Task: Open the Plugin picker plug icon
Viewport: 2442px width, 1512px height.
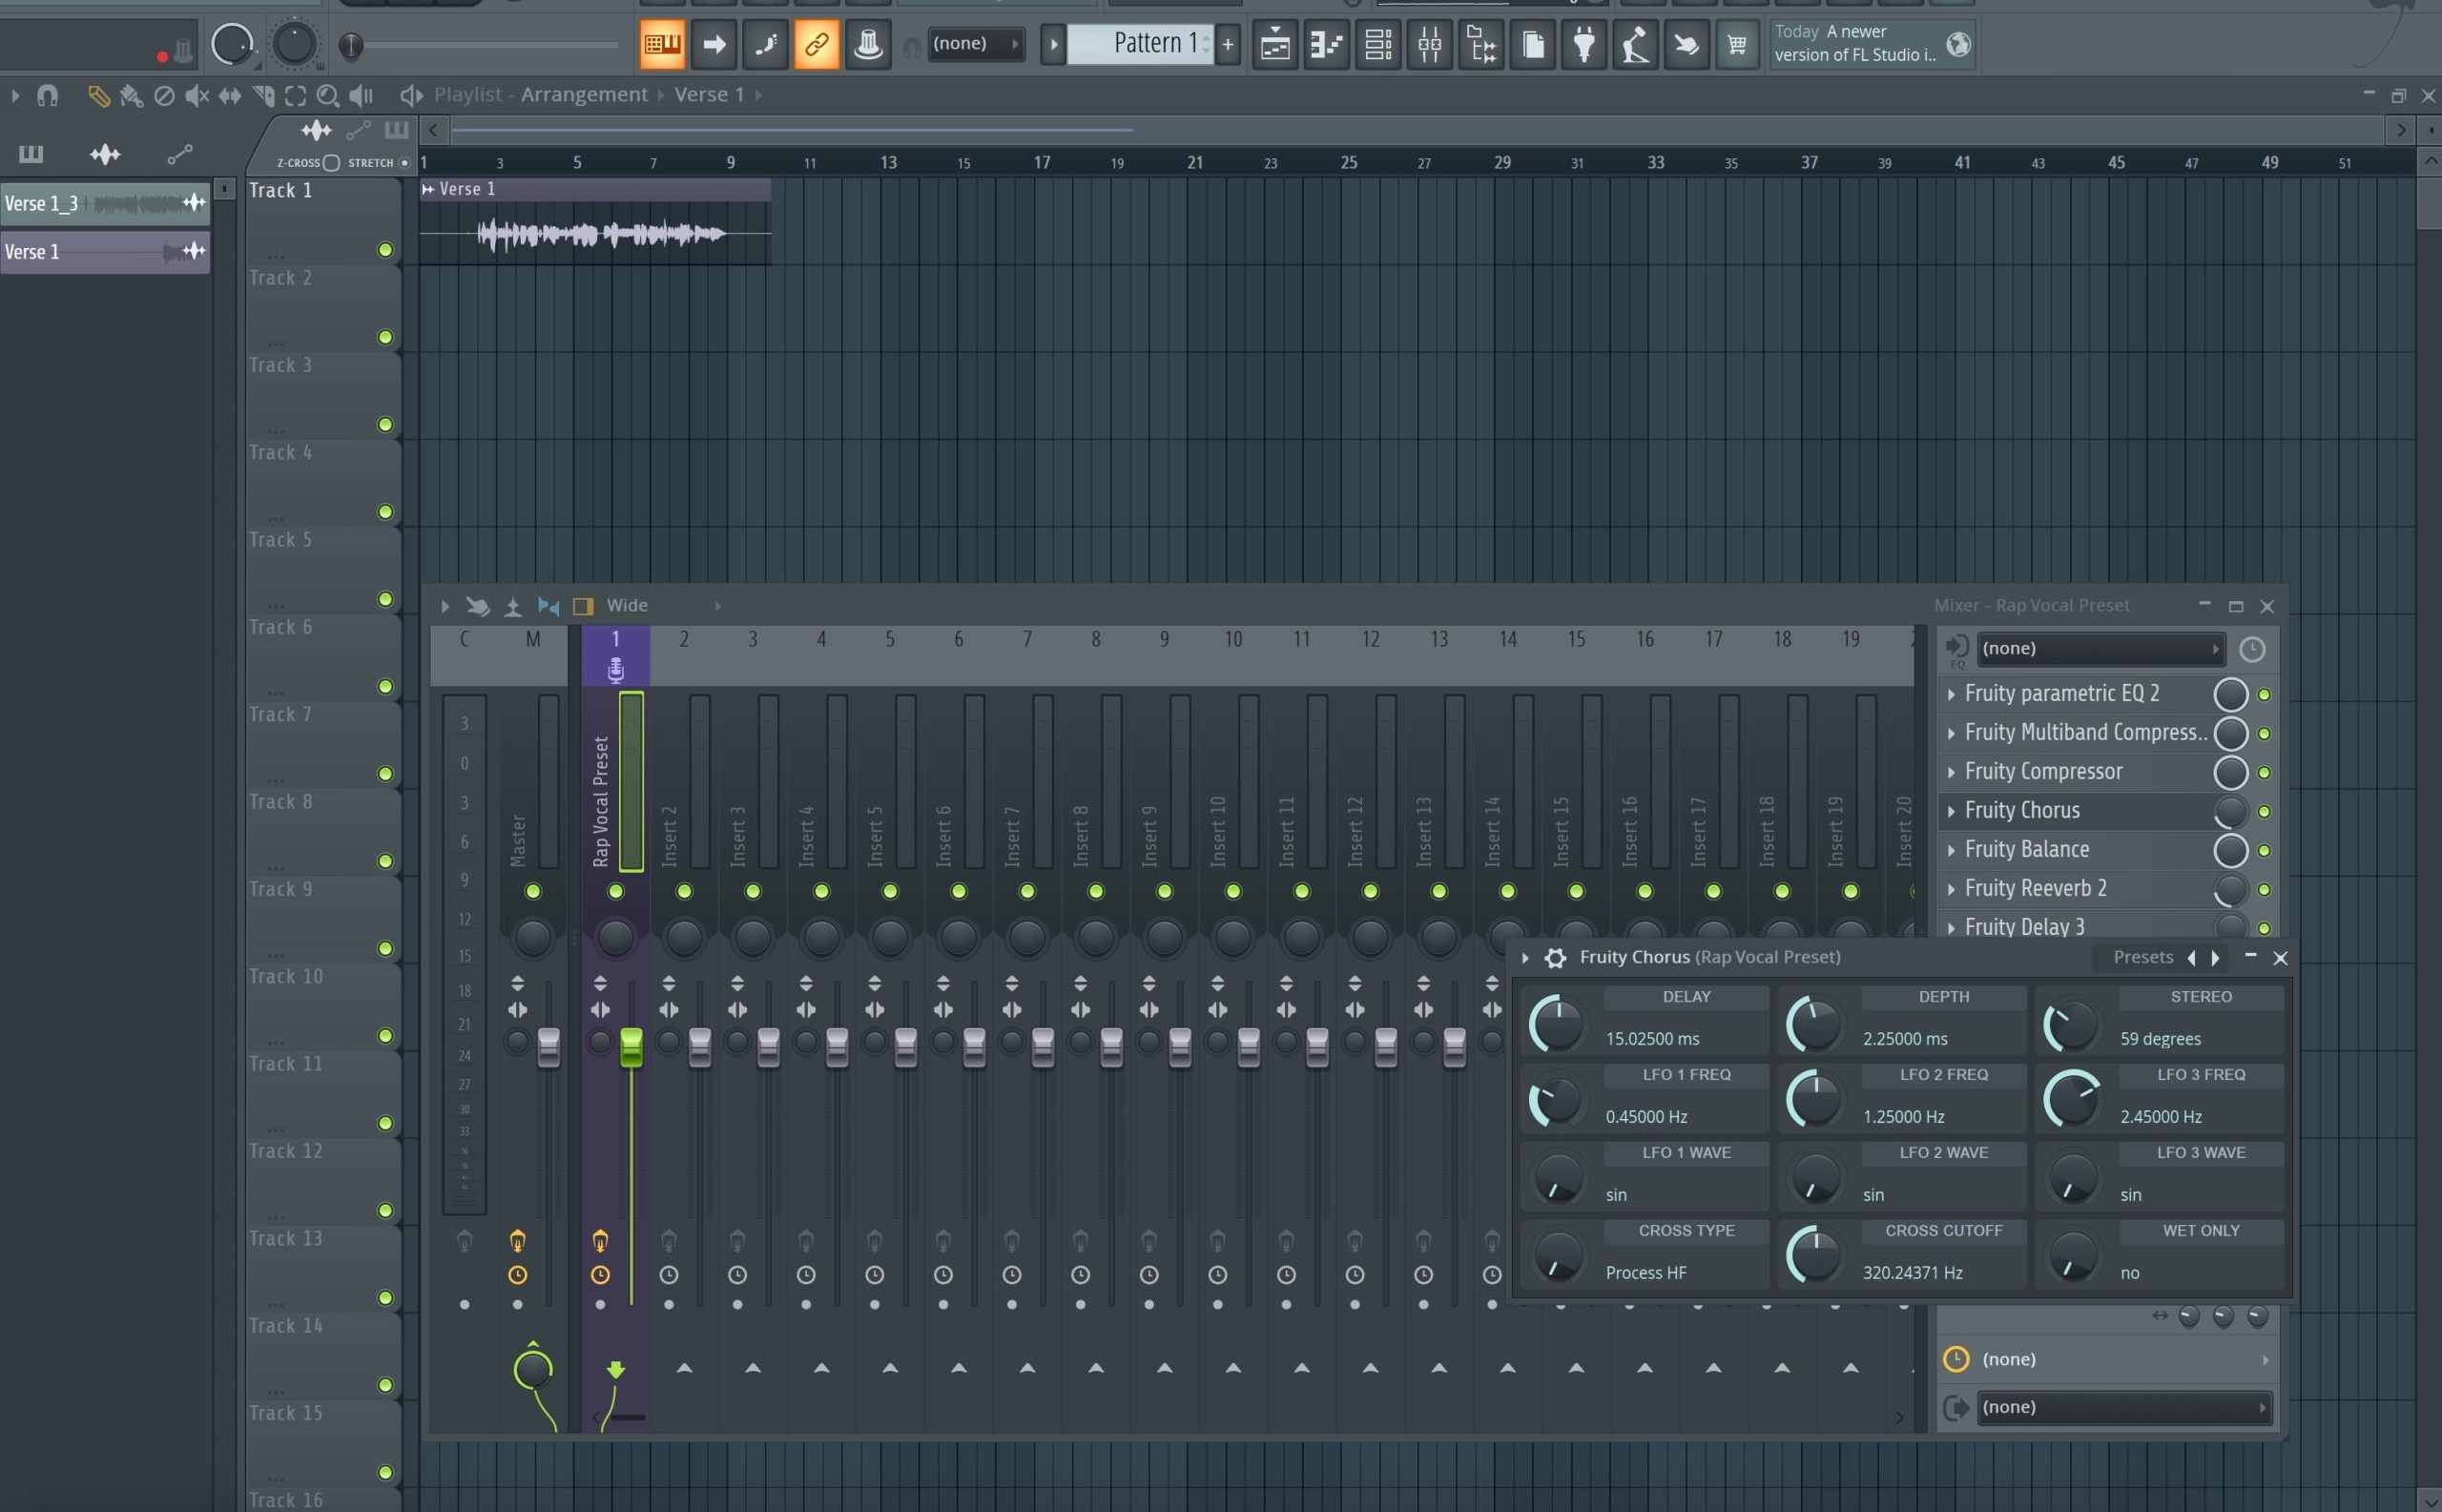Action: (x=1584, y=44)
